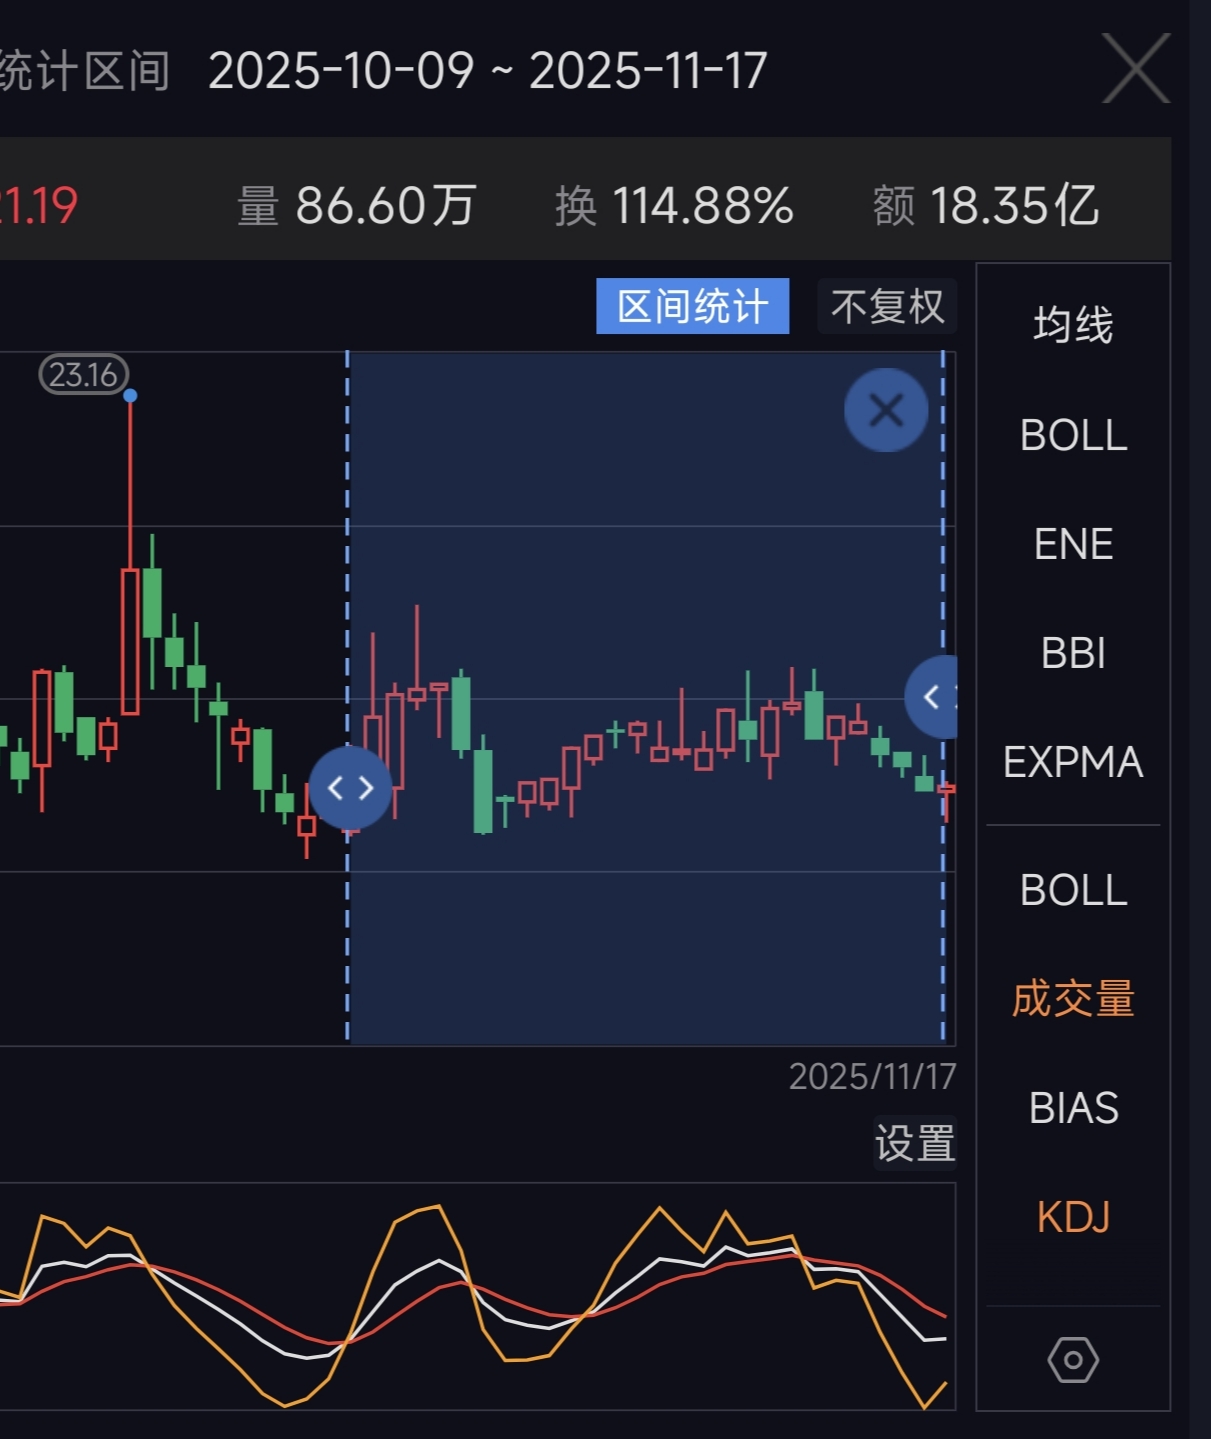Select the ENE indicator
This screenshot has height=1439, width=1211.
[1073, 544]
